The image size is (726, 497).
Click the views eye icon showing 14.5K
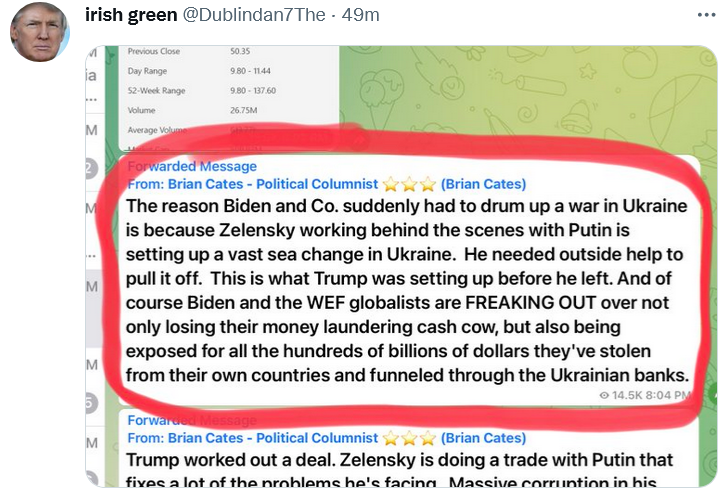(602, 395)
